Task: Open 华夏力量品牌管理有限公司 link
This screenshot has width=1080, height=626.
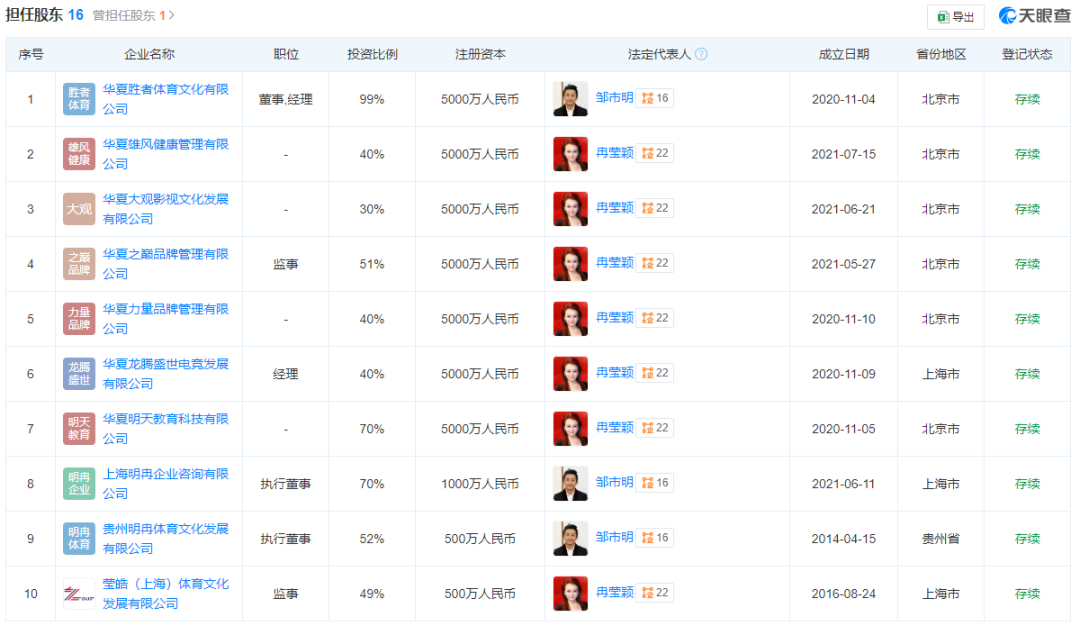Action: tap(165, 319)
